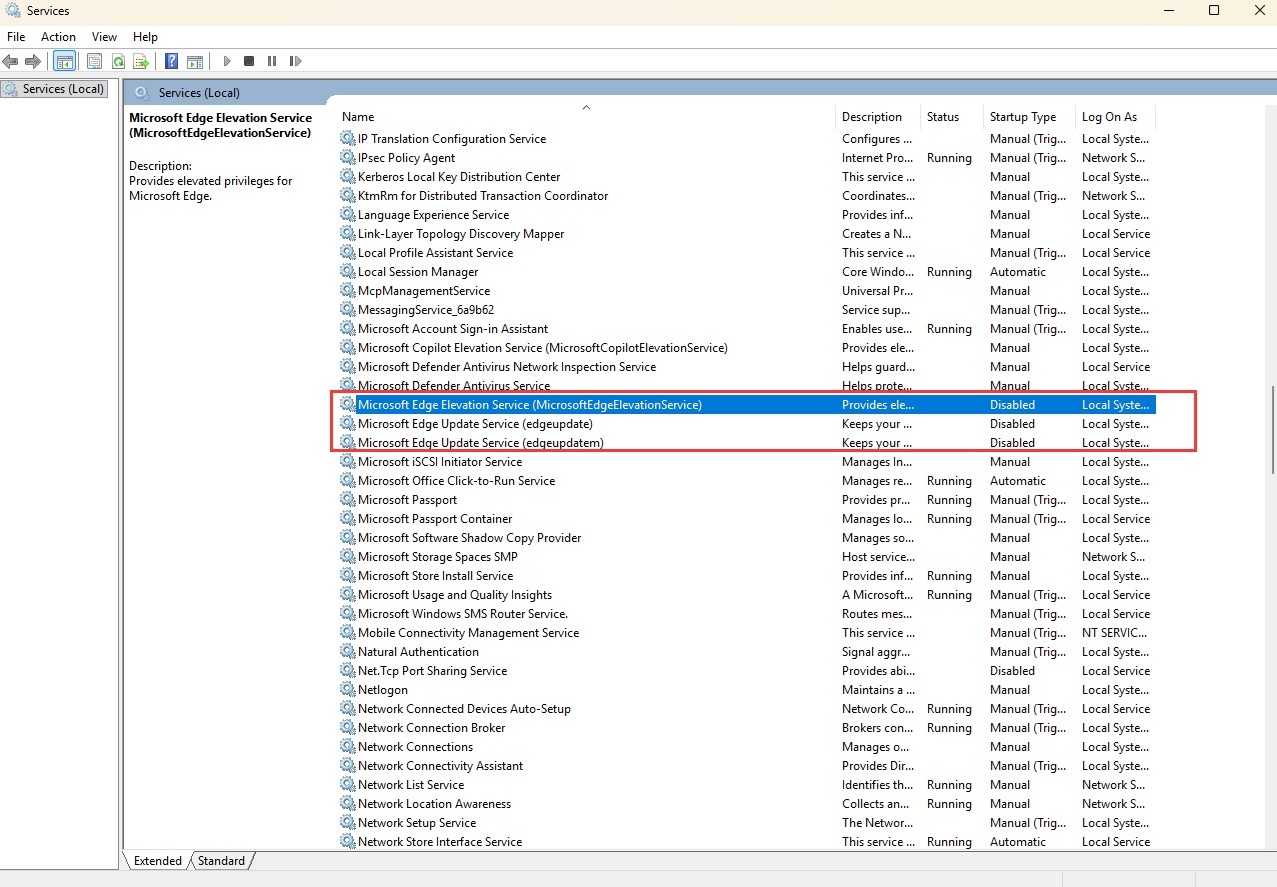
Task: Click gear icon beside Microsoft Office Click-to-Run Service
Action: [348, 481]
